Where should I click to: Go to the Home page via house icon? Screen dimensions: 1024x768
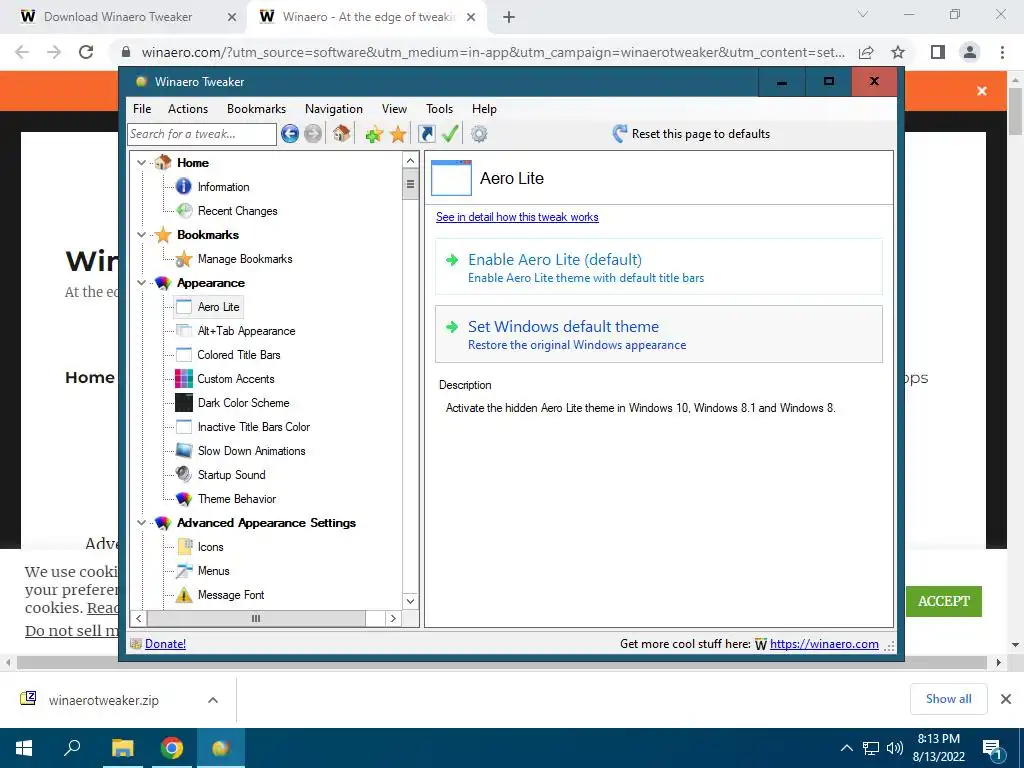point(341,133)
